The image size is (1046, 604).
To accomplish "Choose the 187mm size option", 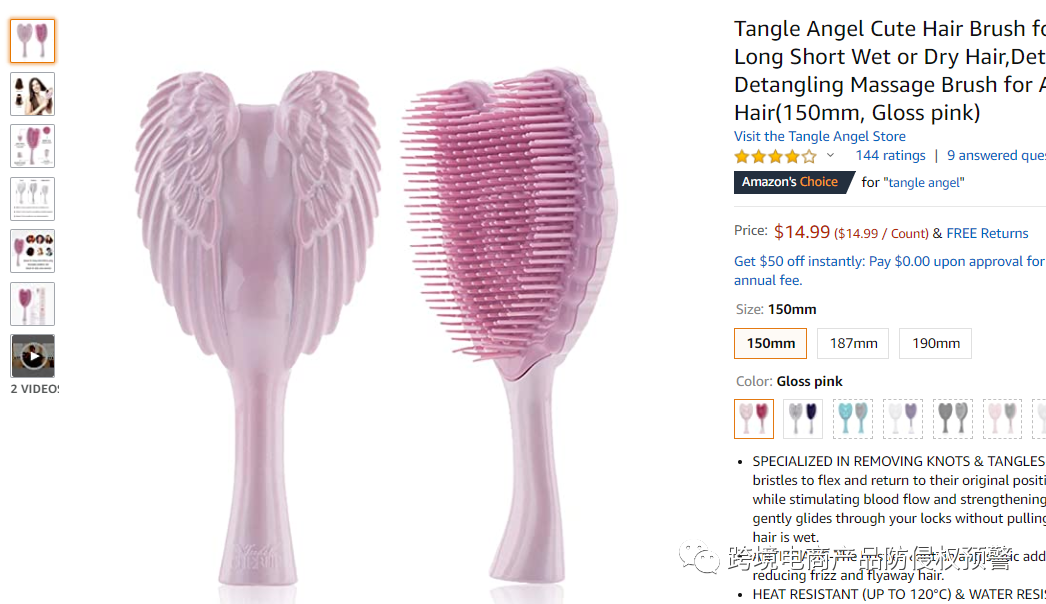I will point(853,343).
